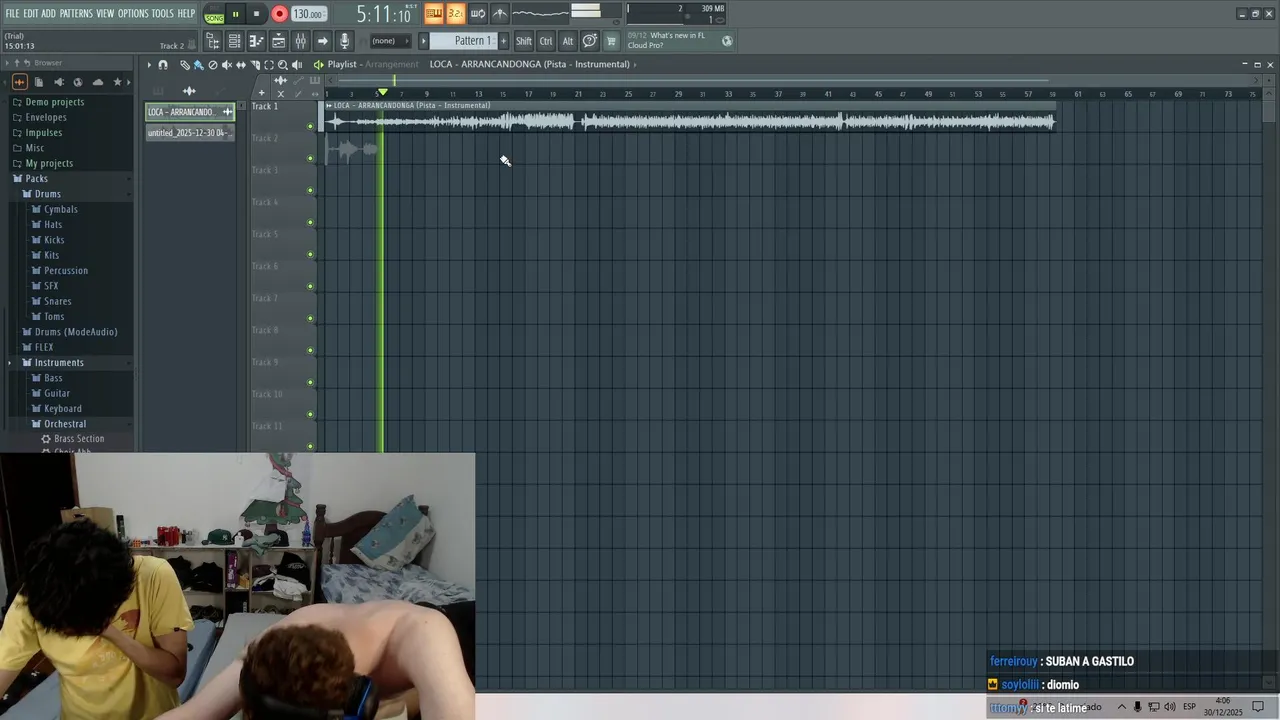Open the ADD menu

click(x=49, y=14)
